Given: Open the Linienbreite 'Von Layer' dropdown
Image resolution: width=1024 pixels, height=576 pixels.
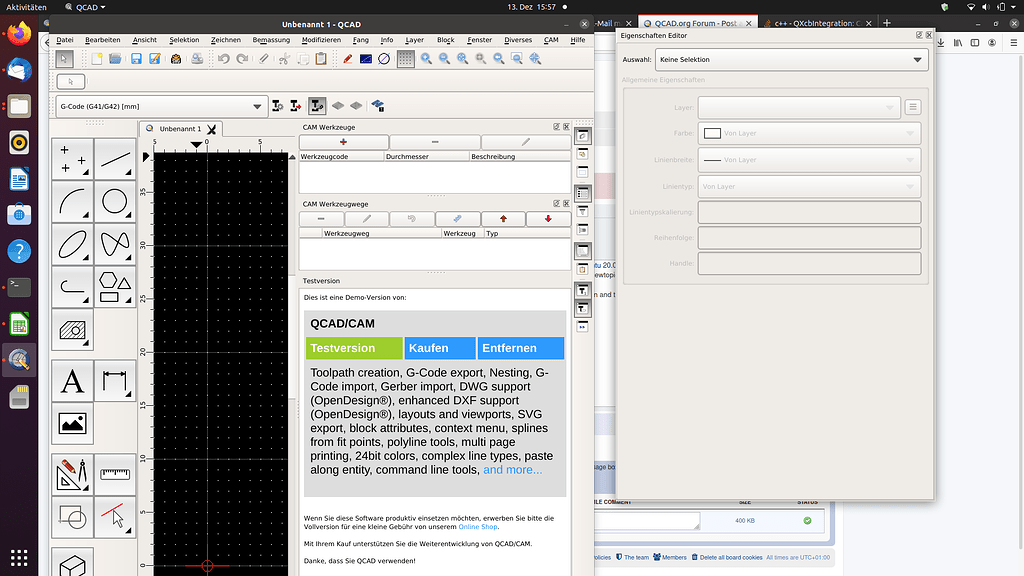Looking at the screenshot, I should coord(809,160).
